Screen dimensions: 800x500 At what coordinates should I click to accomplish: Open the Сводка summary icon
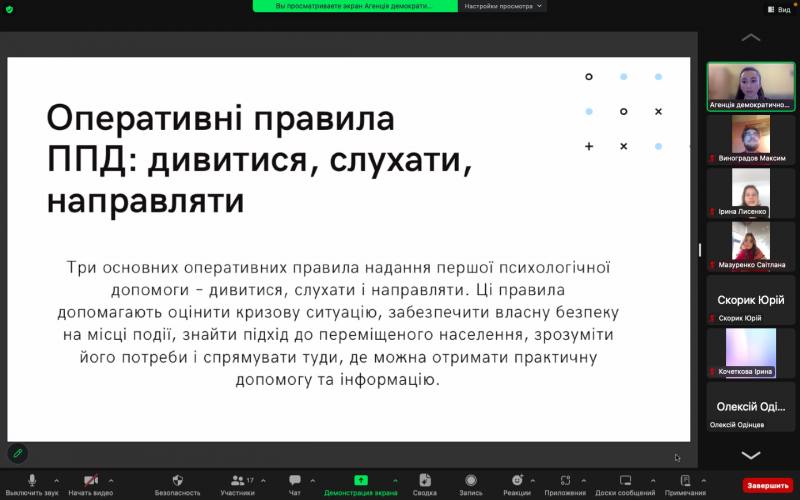(x=425, y=481)
